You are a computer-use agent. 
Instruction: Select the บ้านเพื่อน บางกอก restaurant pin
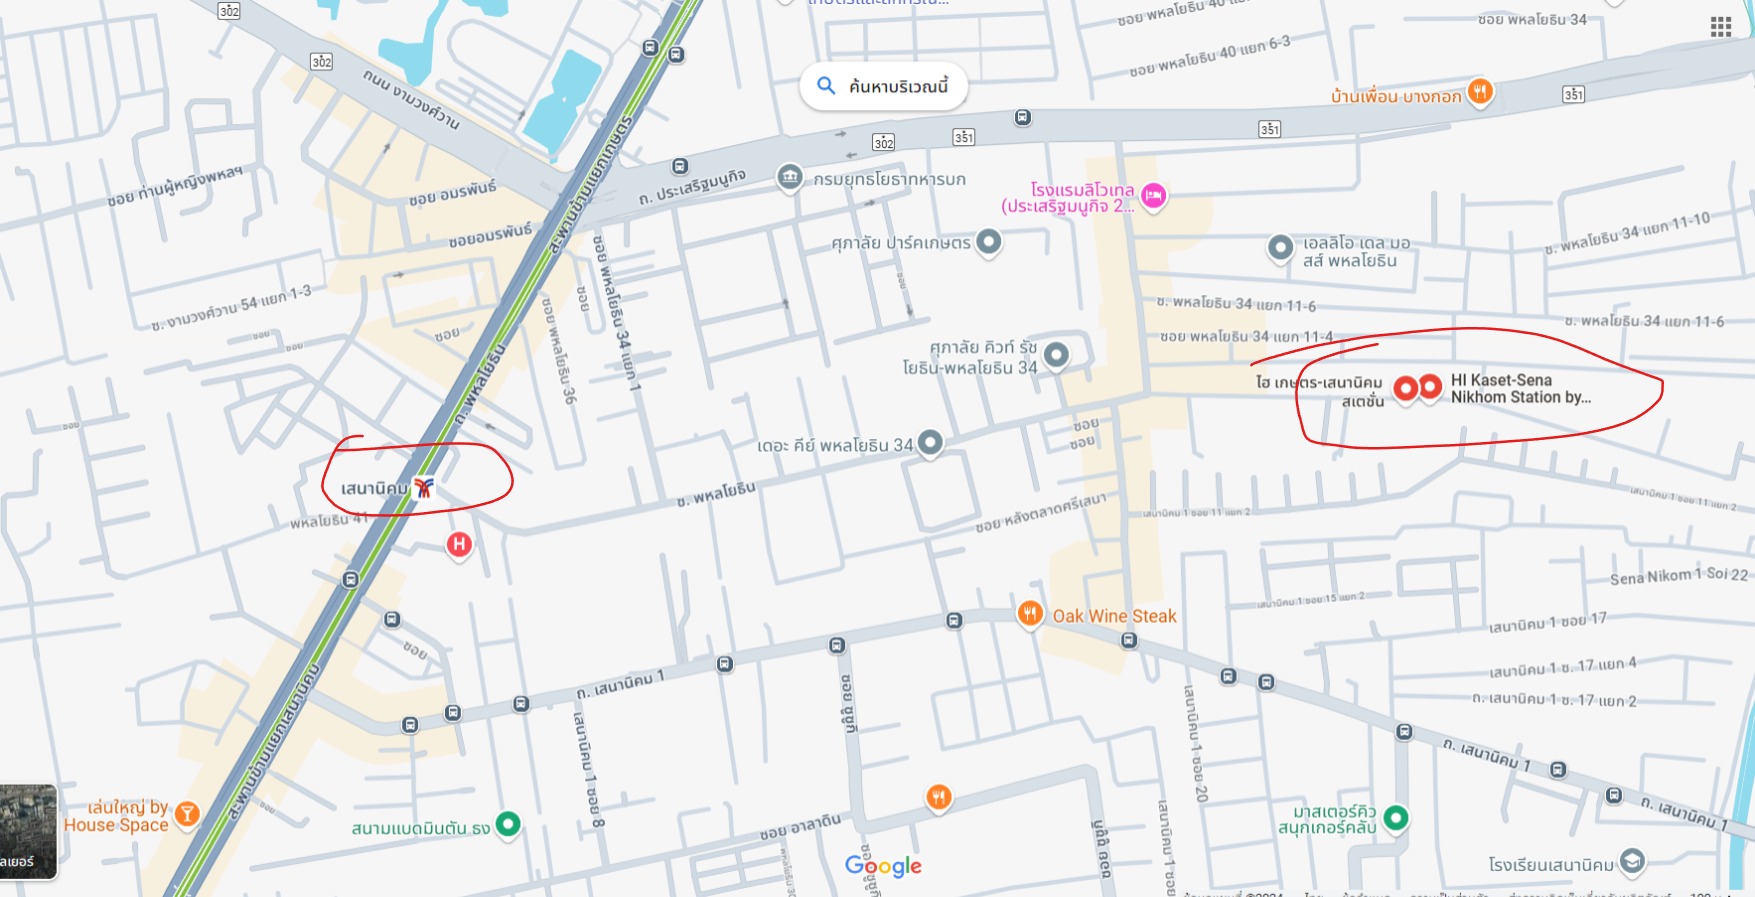[1480, 92]
